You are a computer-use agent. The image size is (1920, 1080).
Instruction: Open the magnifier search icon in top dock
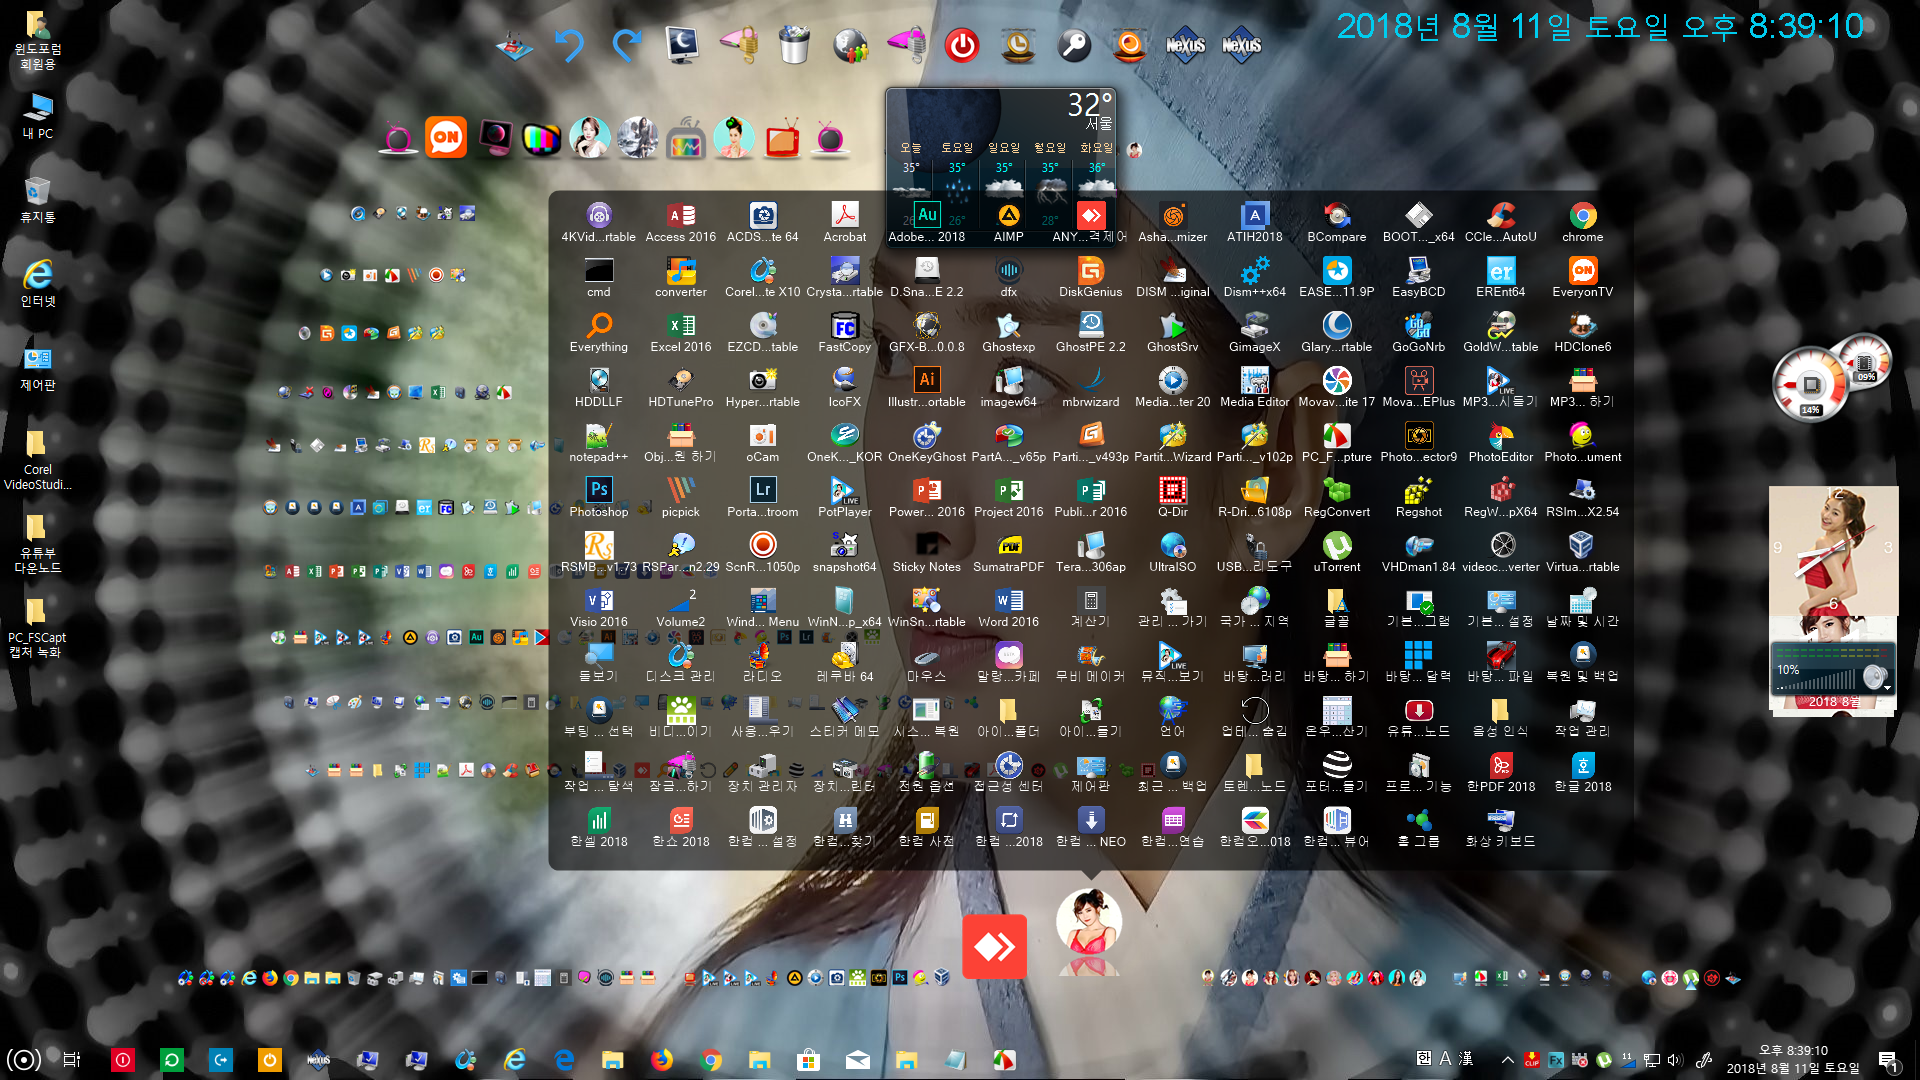pos(1074,46)
